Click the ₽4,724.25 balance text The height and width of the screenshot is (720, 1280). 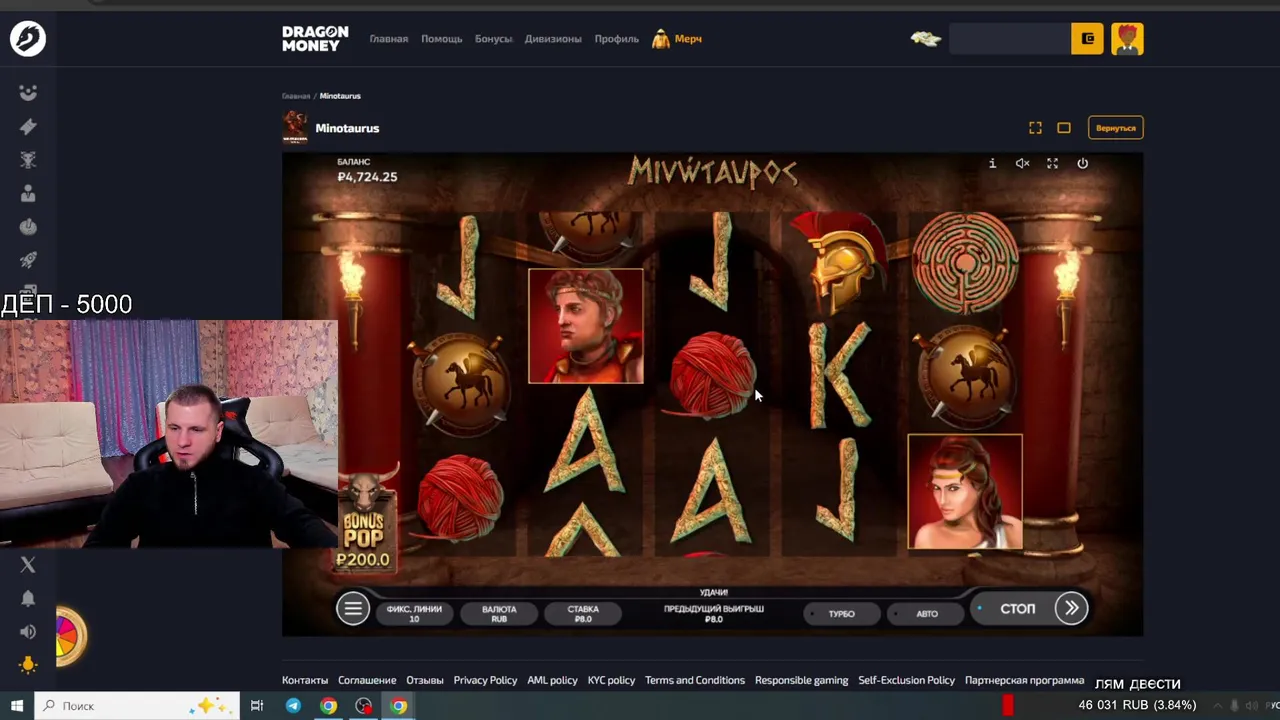tap(367, 177)
